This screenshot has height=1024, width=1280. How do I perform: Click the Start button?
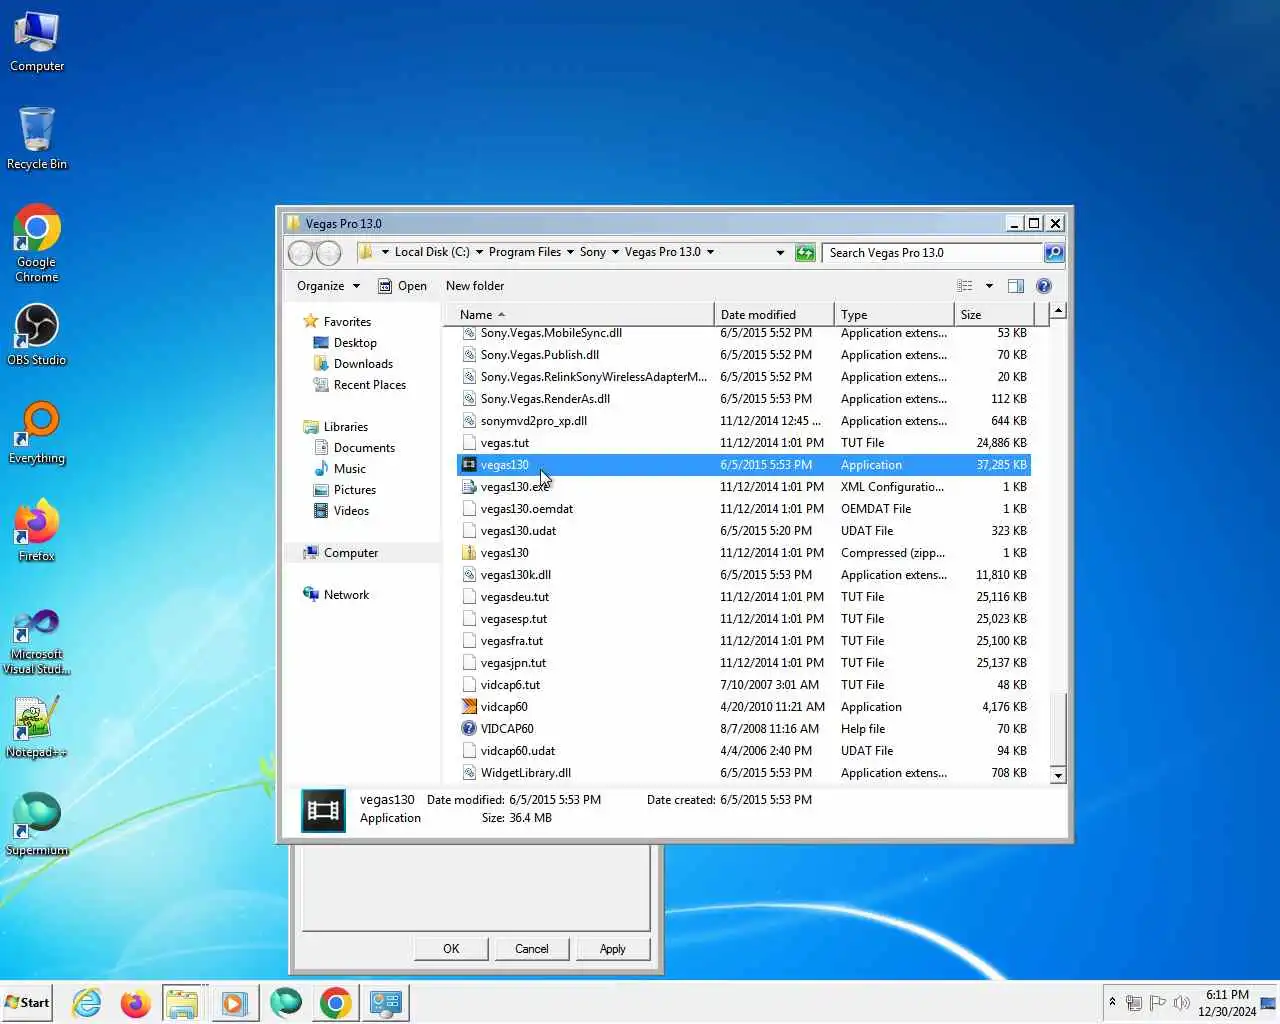pyautogui.click(x=27, y=1002)
